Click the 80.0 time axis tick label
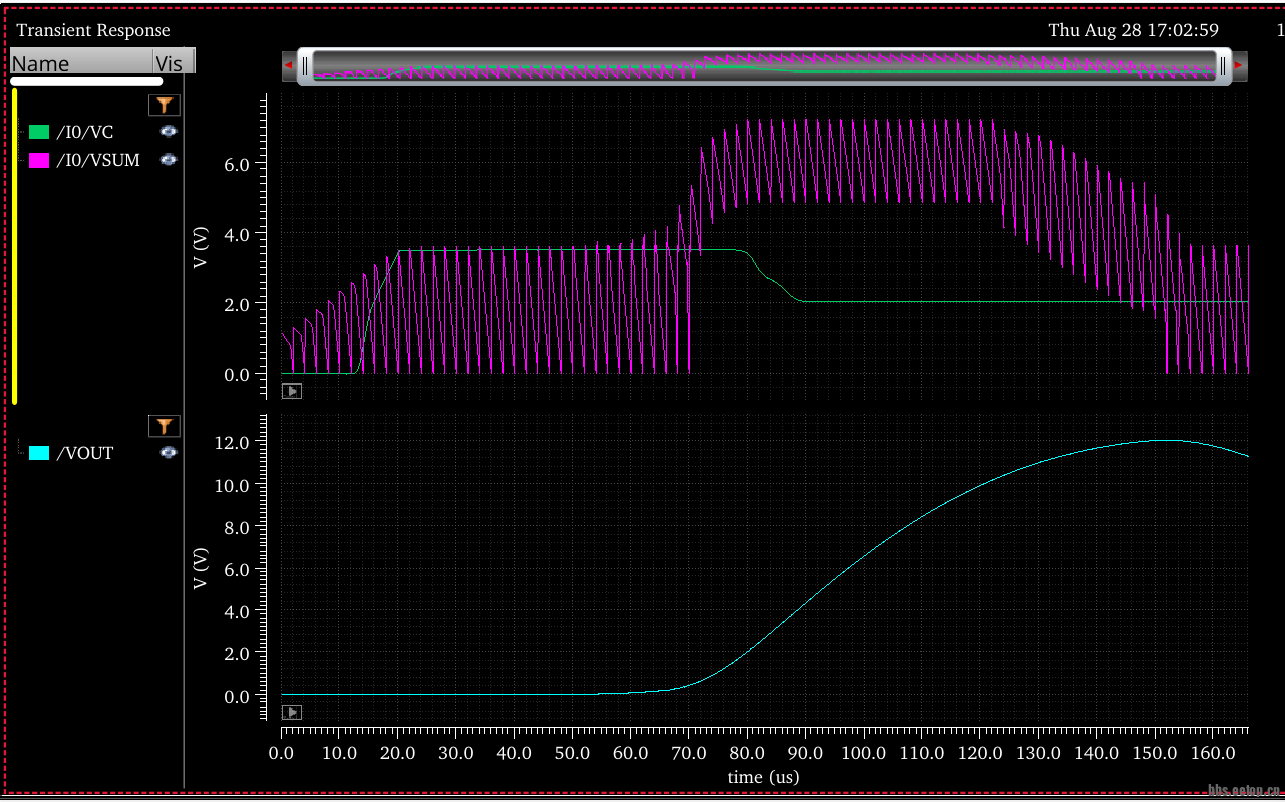1285x802 pixels. tap(747, 751)
